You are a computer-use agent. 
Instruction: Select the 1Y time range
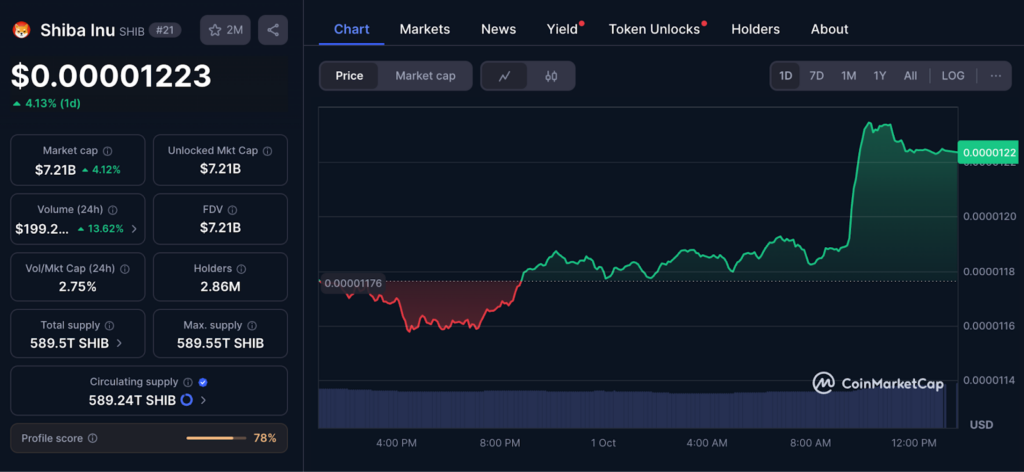(x=879, y=76)
